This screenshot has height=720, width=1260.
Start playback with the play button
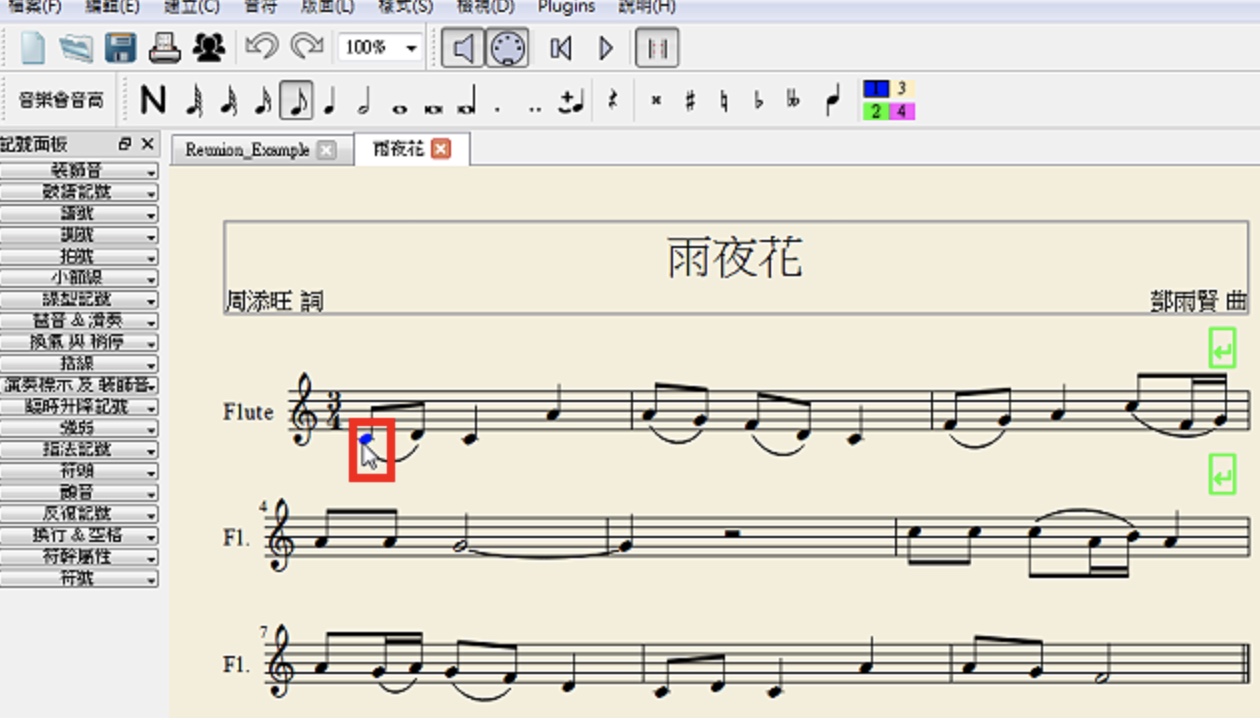point(606,47)
